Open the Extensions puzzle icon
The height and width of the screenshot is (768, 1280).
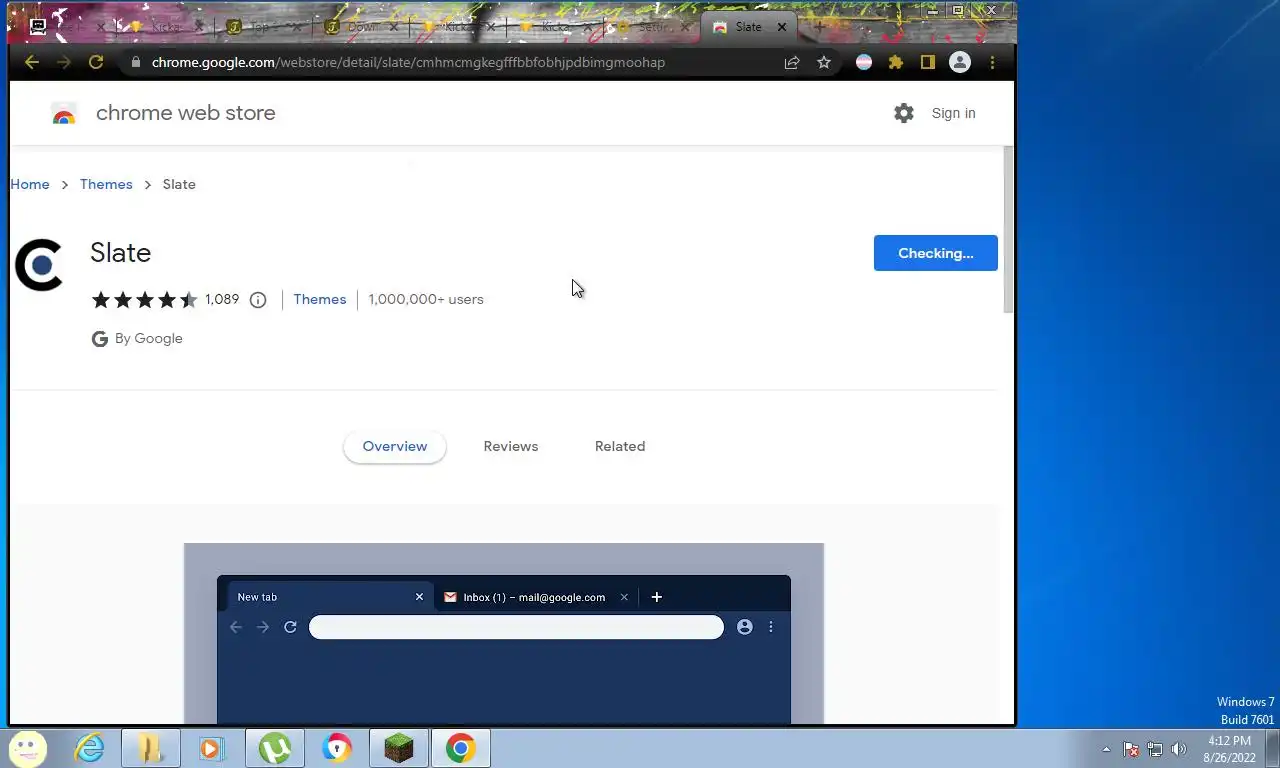(896, 62)
